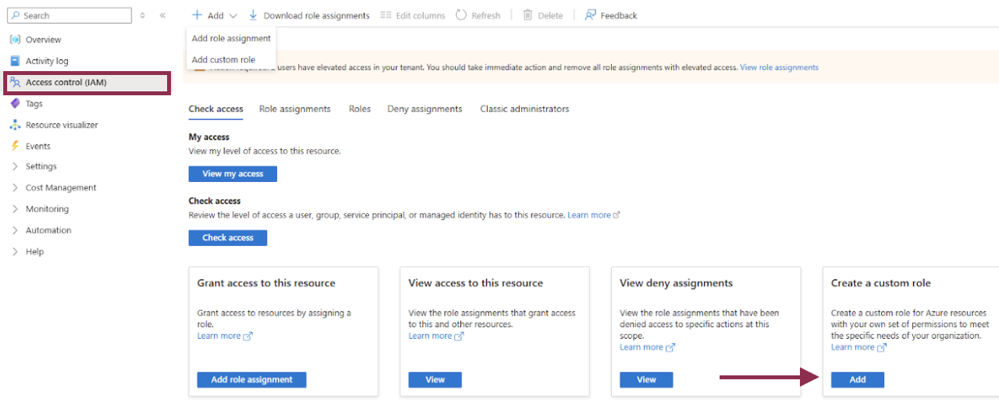Open Learn more link in View access card

click(x=429, y=336)
